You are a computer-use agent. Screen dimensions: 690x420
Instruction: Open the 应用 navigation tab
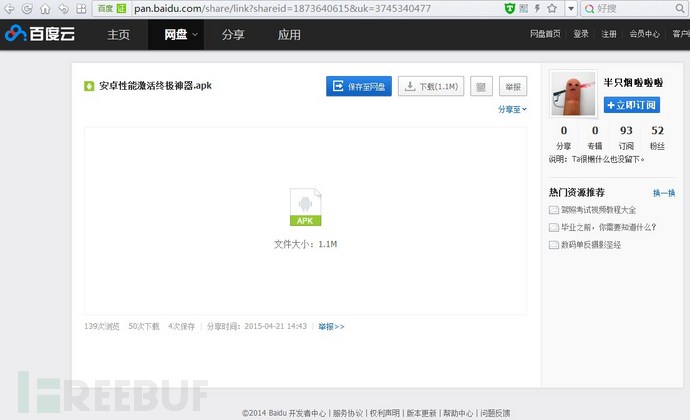[x=289, y=34]
